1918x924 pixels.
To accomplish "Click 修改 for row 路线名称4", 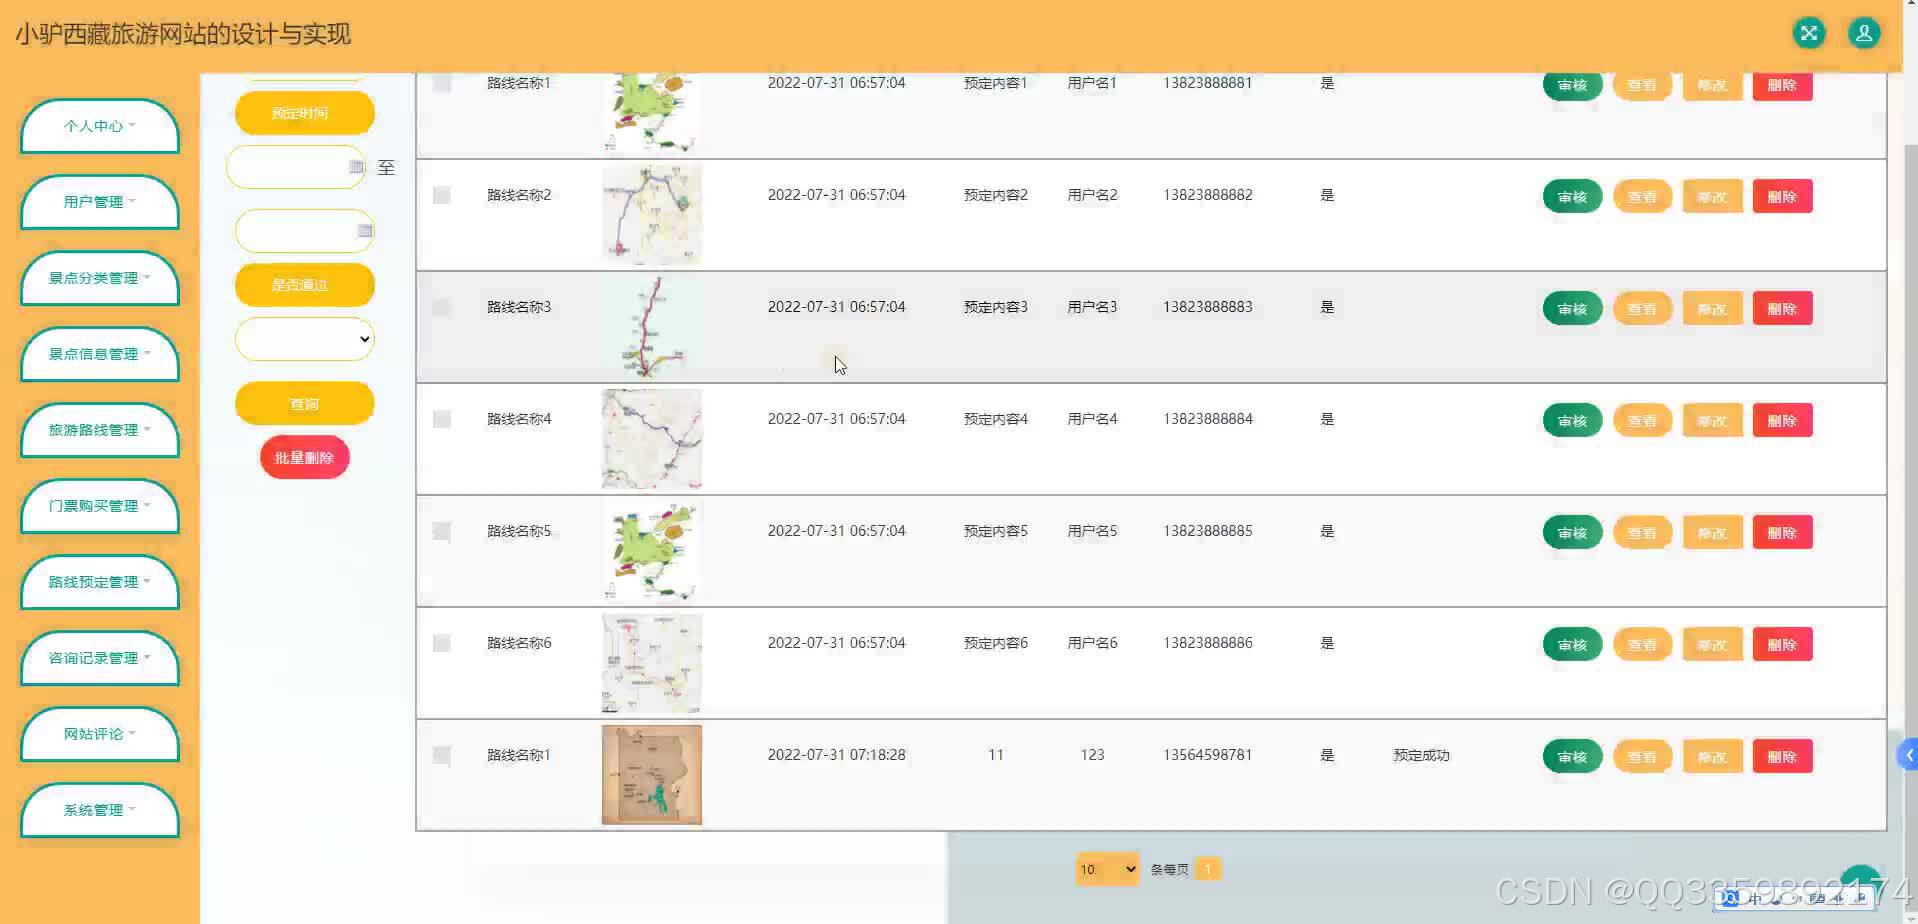I will tap(1712, 421).
